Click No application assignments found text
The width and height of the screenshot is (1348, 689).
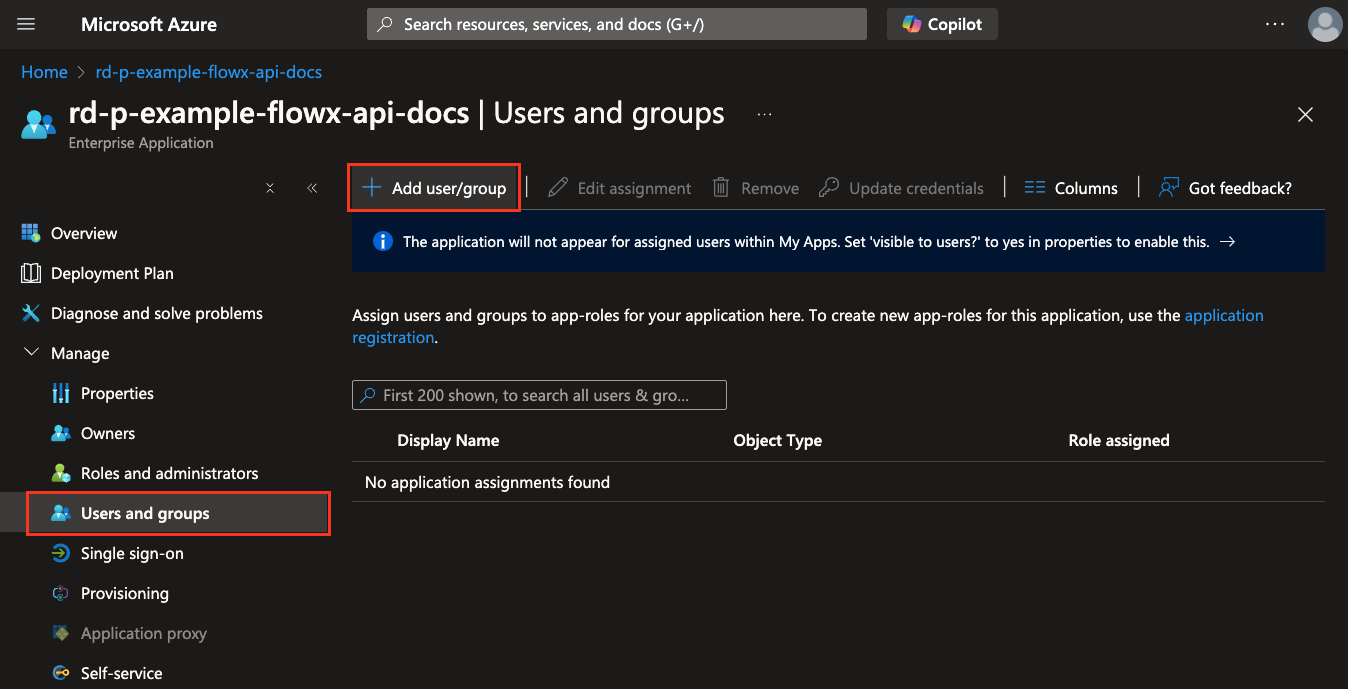pos(487,482)
